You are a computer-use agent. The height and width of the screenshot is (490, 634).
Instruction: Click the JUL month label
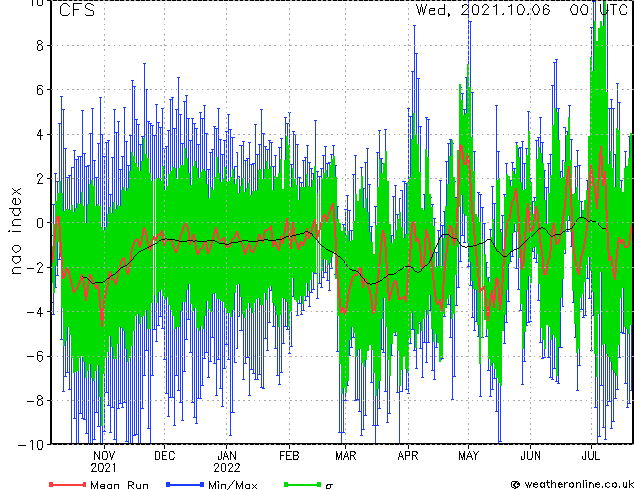[x=590, y=456]
